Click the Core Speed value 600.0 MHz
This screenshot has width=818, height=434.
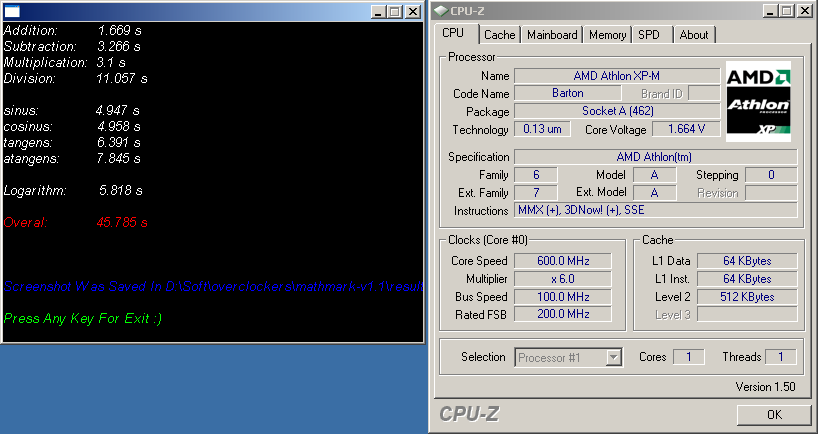coord(563,261)
